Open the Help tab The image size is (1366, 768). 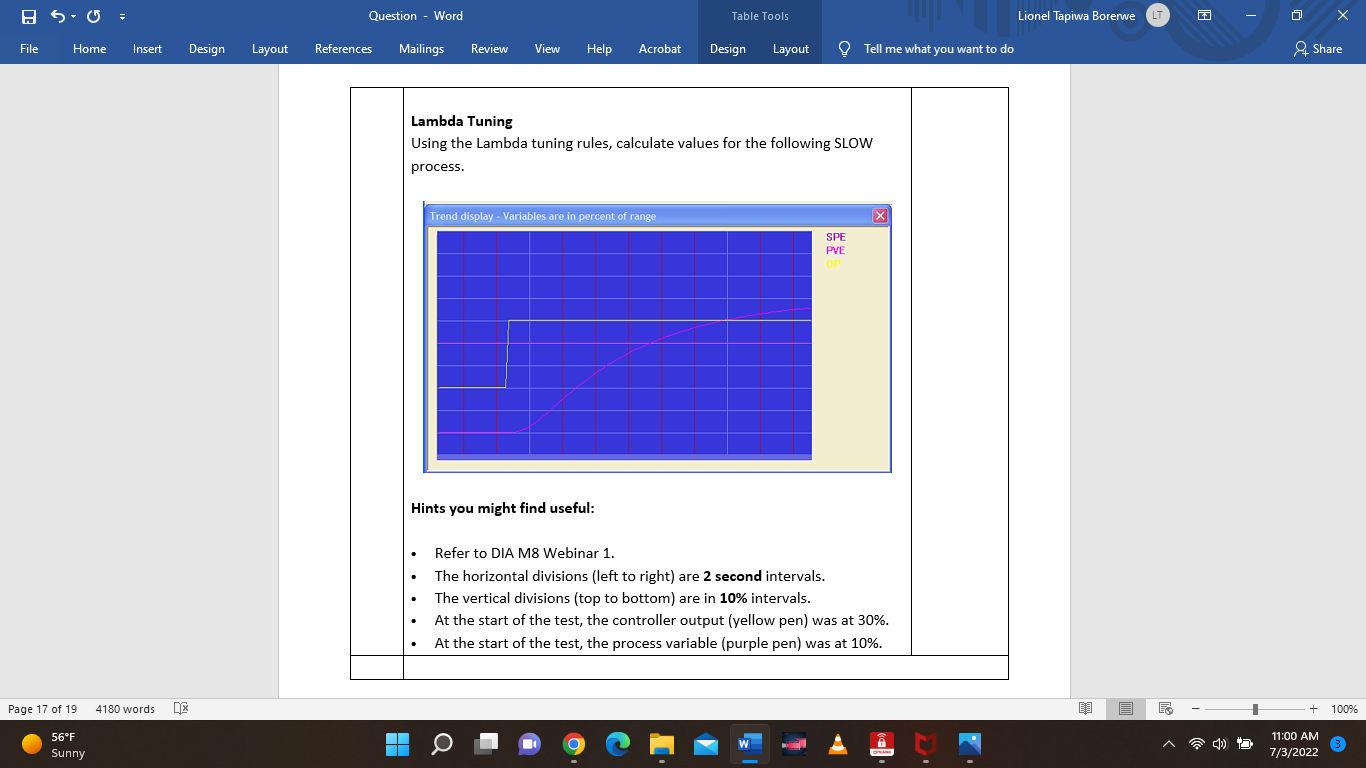click(599, 48)
